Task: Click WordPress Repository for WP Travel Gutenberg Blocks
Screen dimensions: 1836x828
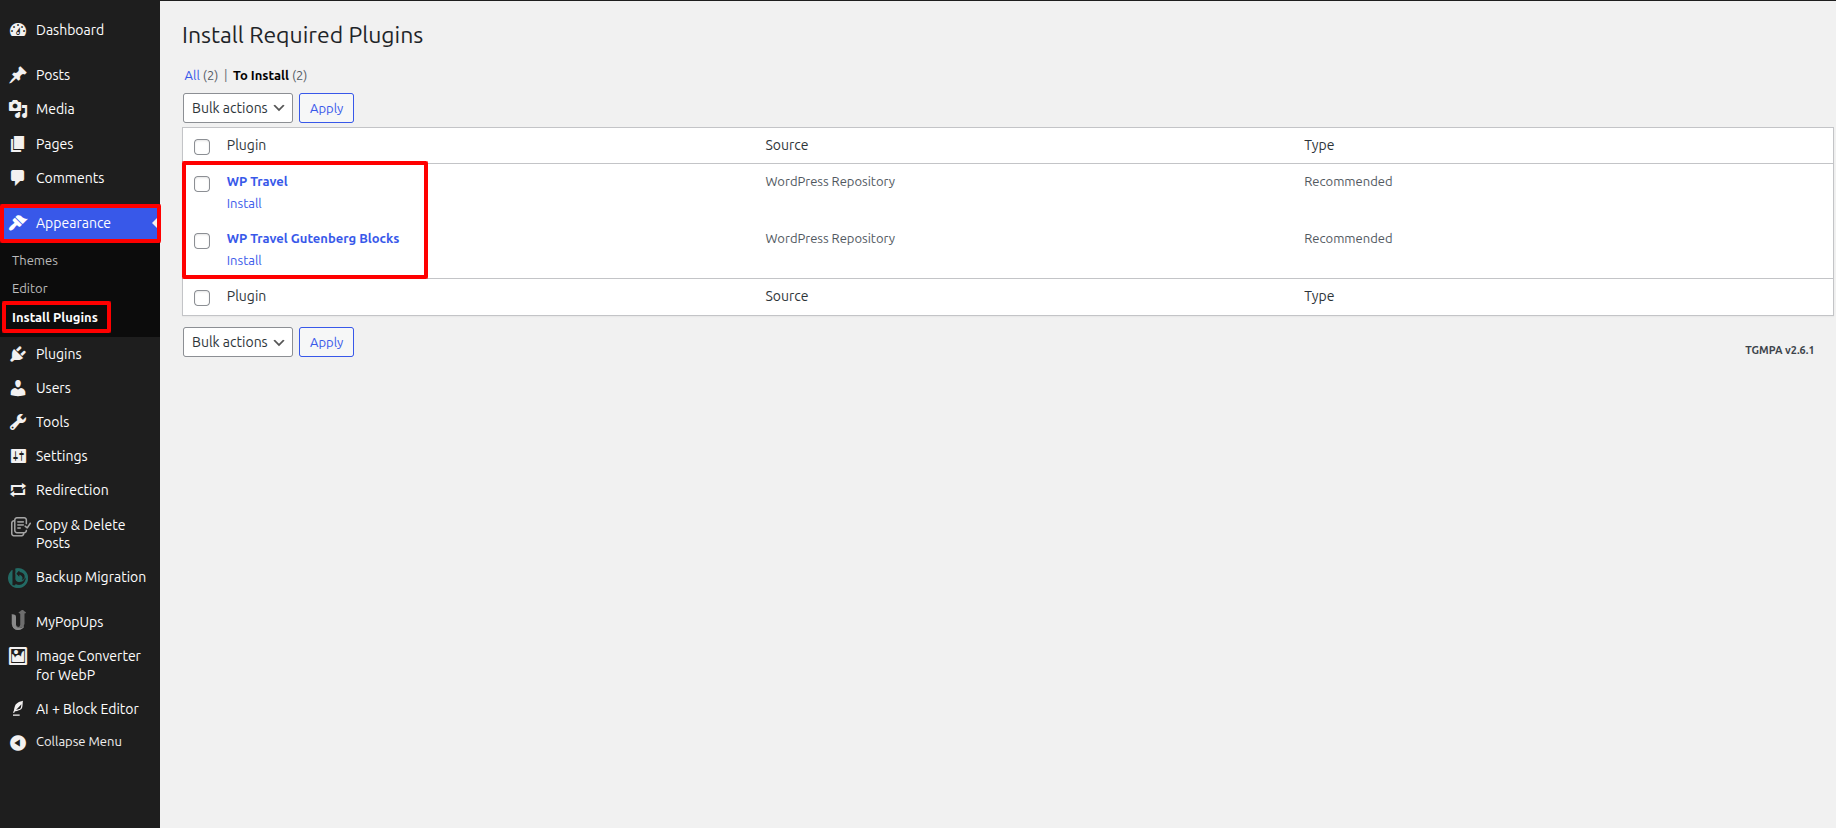Action: click(830, 238)
